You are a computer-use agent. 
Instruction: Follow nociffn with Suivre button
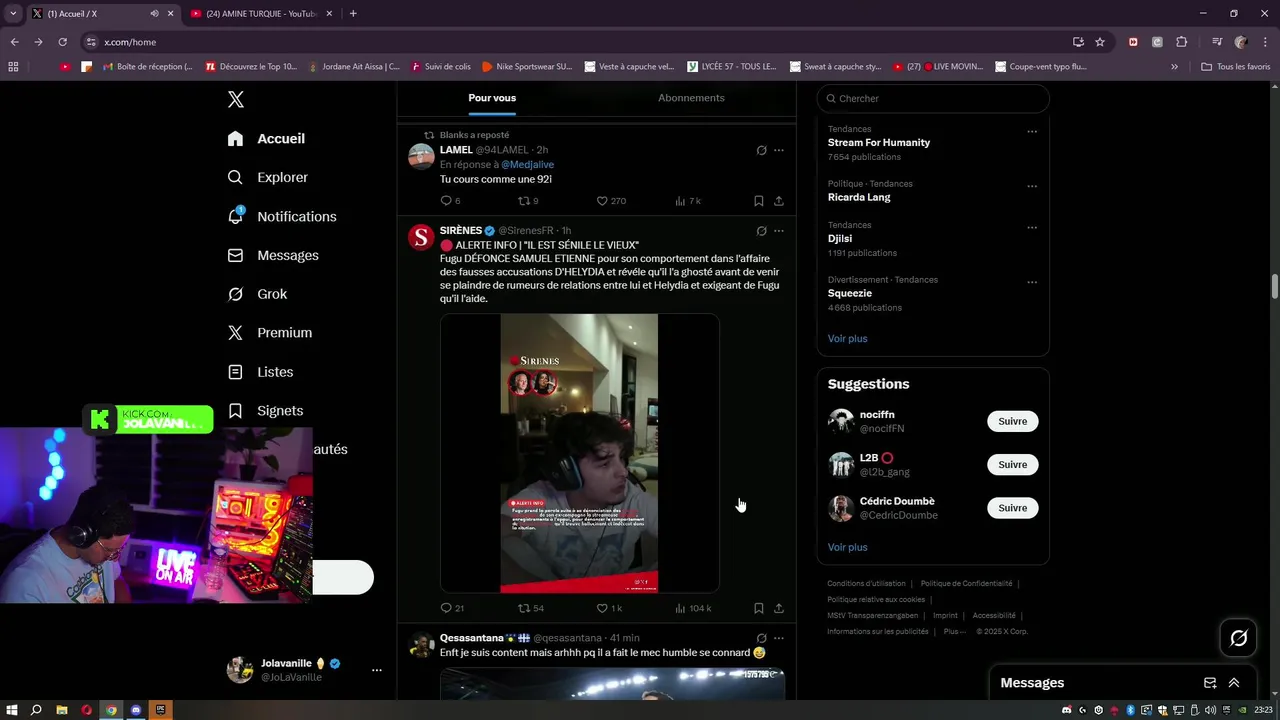click(1012, 421)
